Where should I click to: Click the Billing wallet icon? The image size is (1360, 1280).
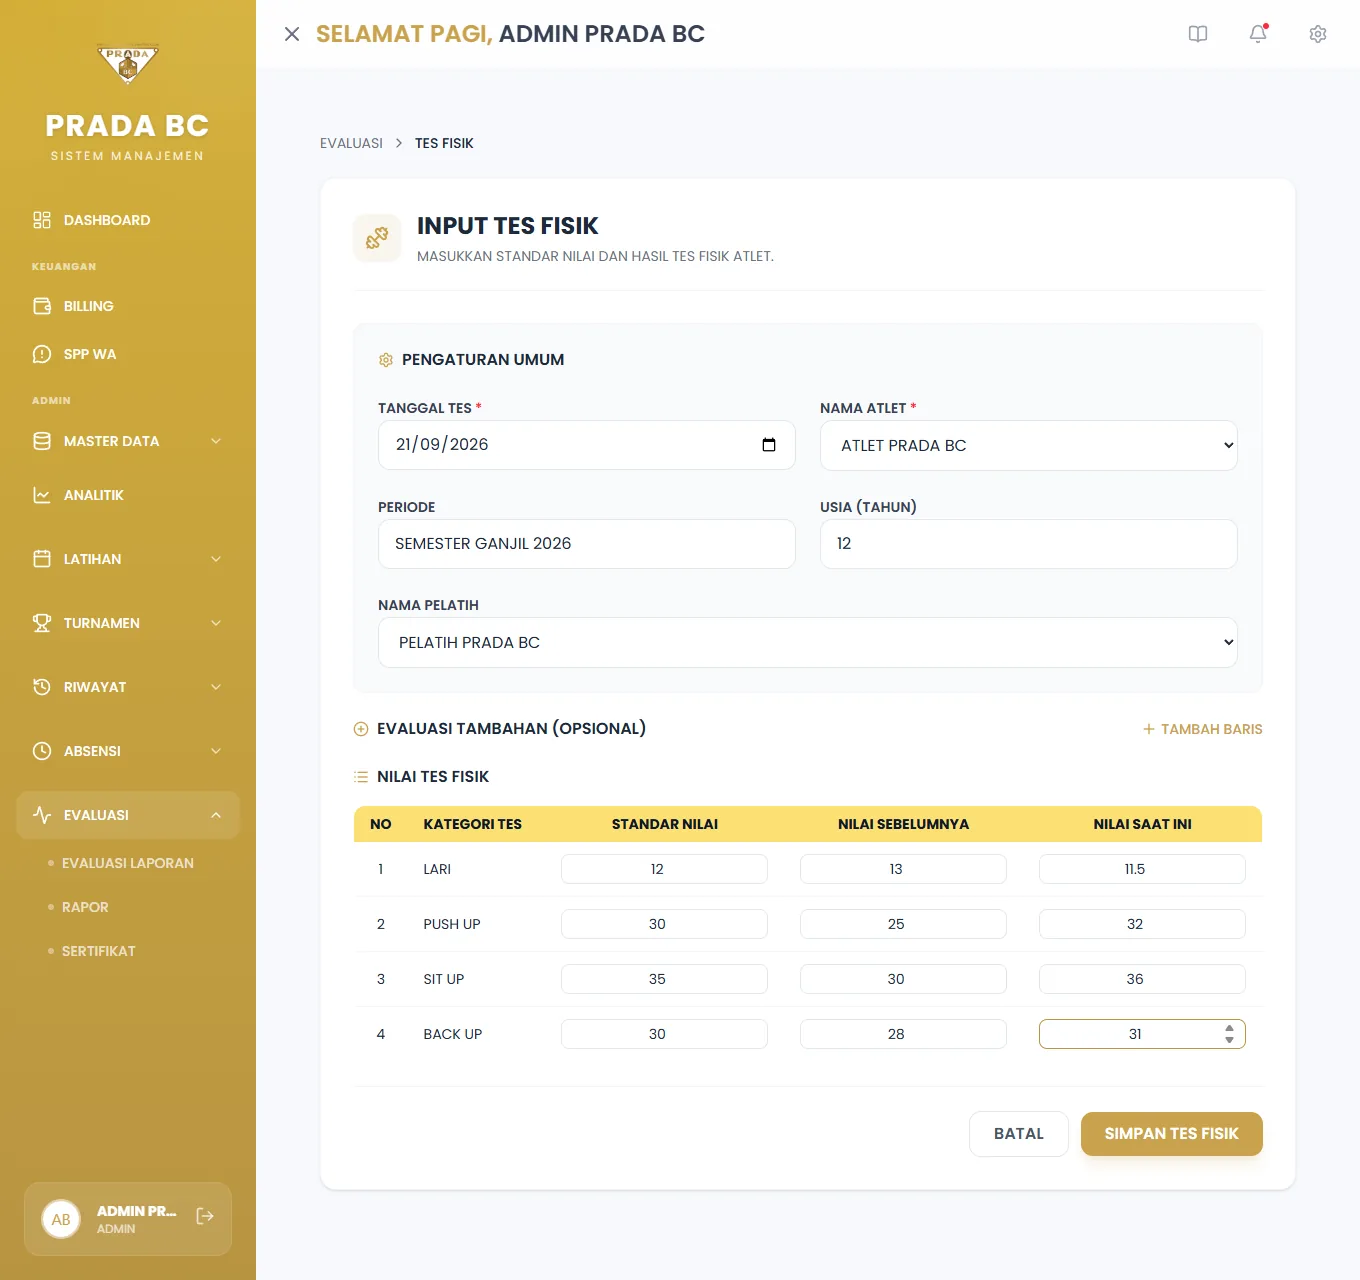tap(42, 306)
